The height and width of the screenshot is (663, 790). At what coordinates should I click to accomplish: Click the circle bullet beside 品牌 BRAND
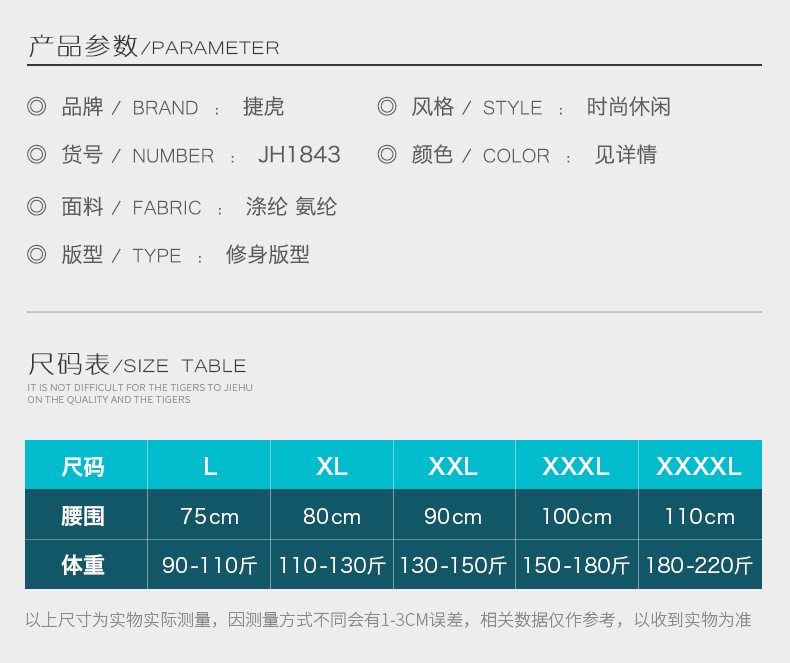[37, 107]
